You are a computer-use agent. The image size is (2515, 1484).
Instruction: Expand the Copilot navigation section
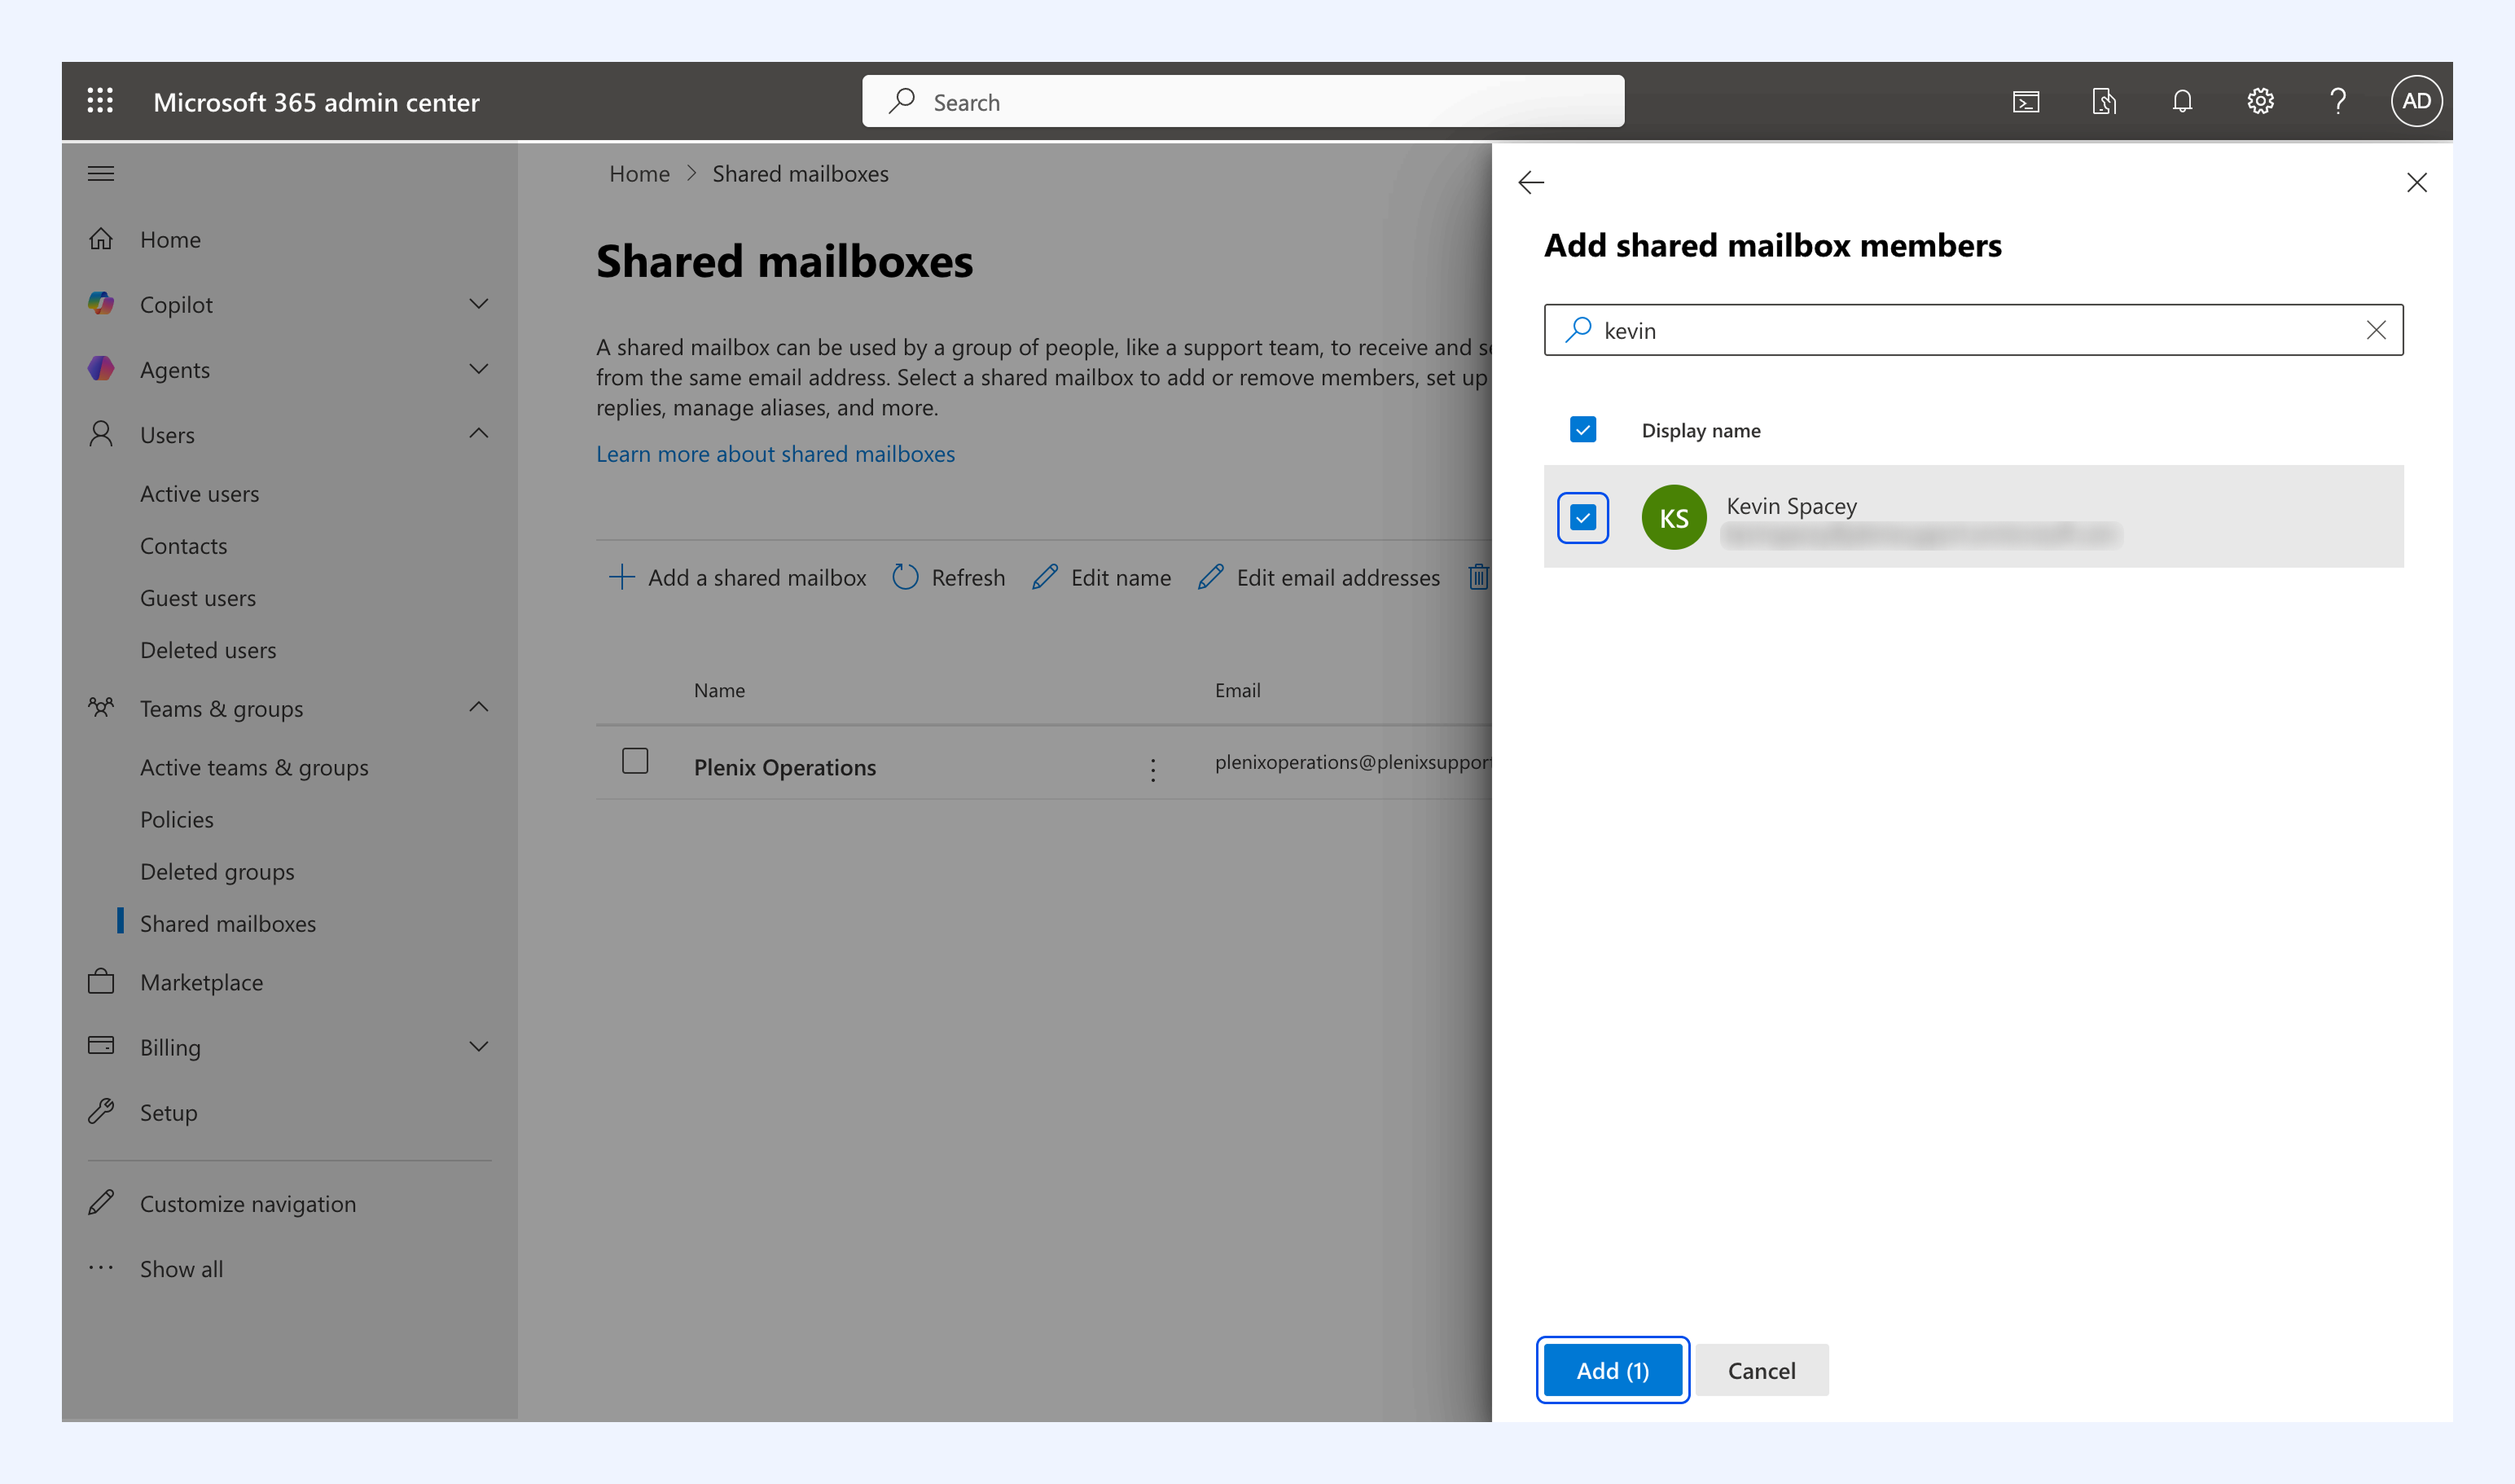tap(479, 304)
